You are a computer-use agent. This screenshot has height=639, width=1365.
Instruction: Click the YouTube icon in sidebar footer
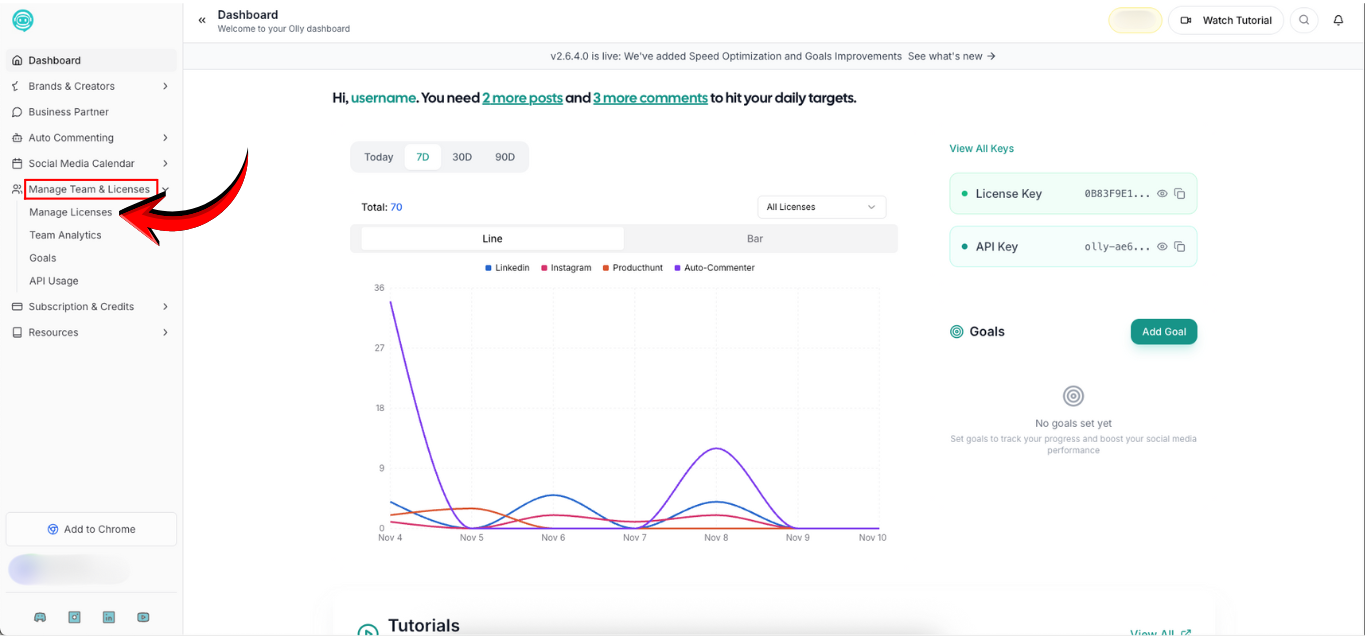pos(144,617)
